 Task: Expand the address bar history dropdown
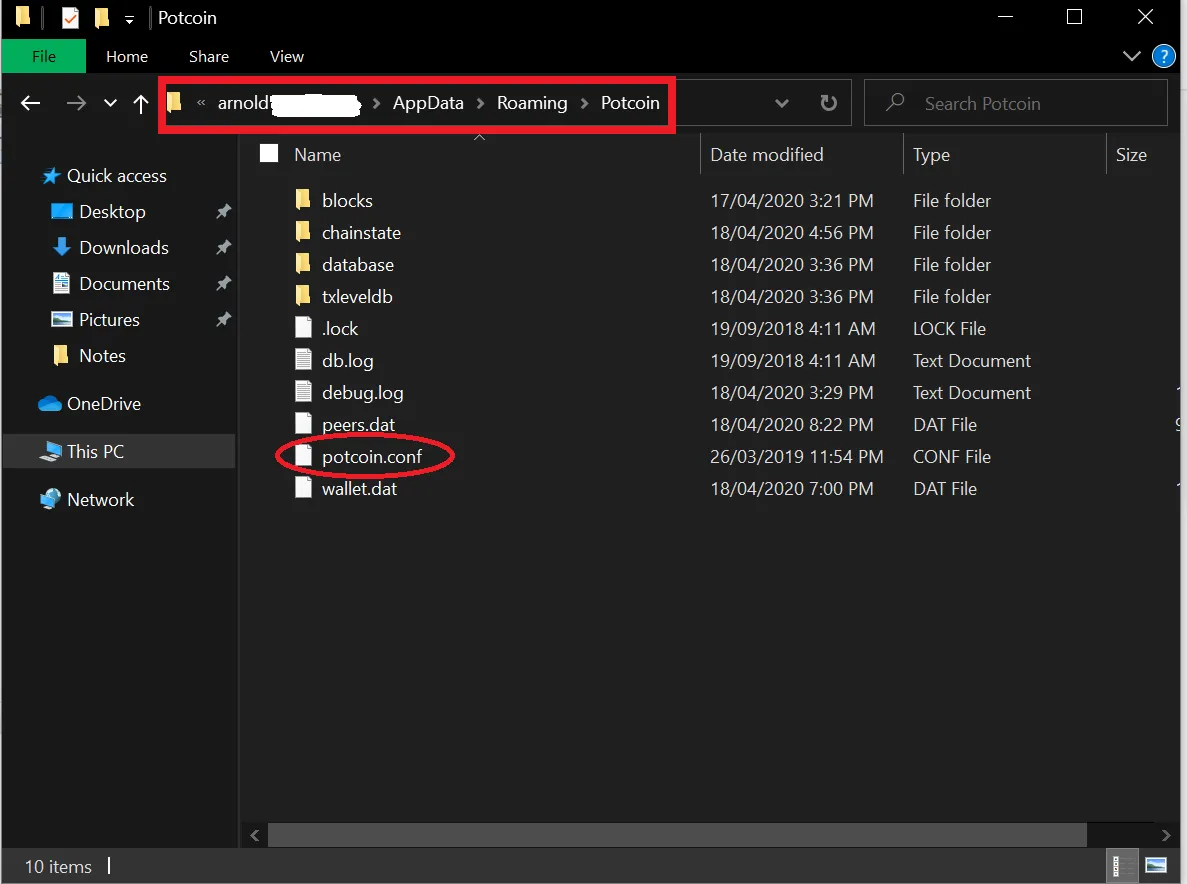click(782, 103)
